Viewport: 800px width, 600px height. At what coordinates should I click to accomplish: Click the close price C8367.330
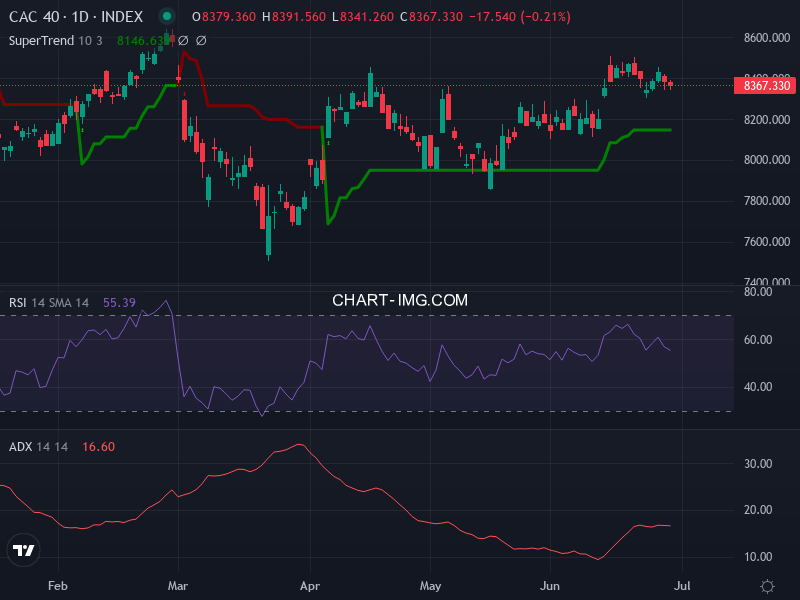[432, 17]
